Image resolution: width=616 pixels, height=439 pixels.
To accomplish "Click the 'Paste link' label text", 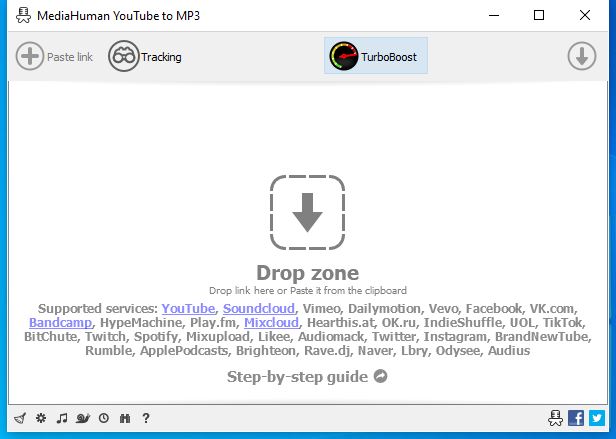I will [x=70, y=57].
